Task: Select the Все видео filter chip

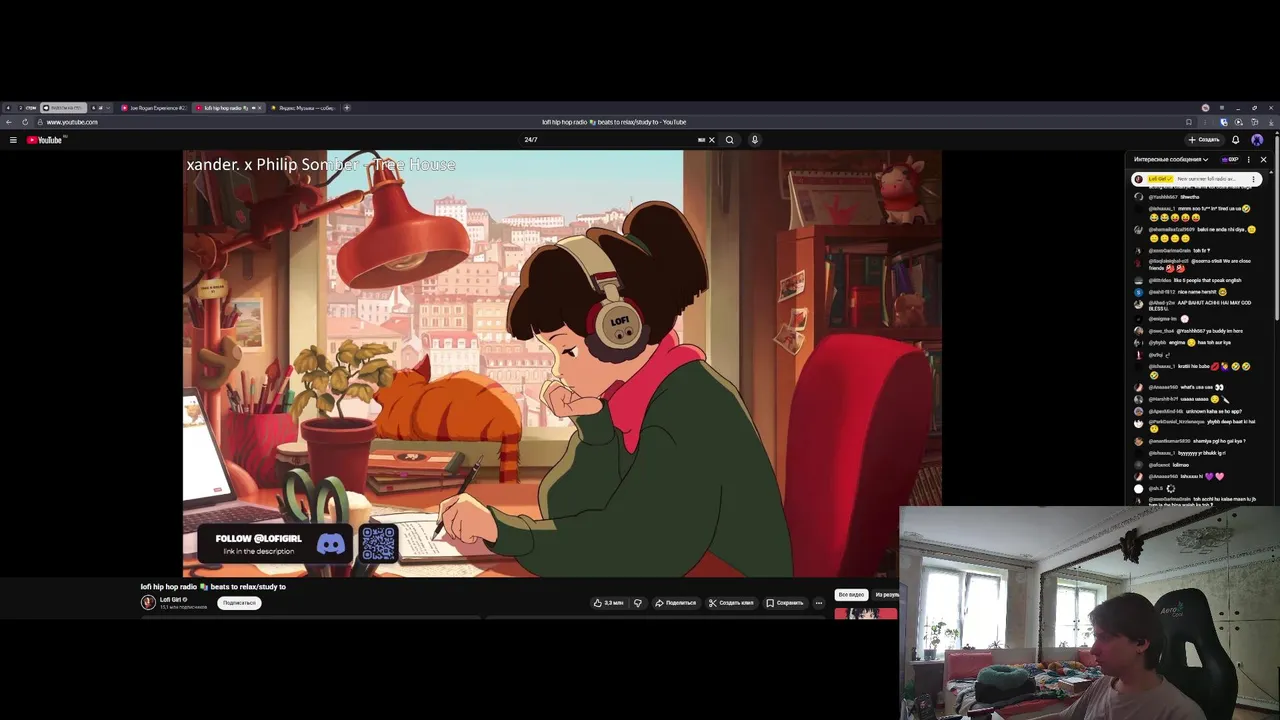Action: pos(851,595)
